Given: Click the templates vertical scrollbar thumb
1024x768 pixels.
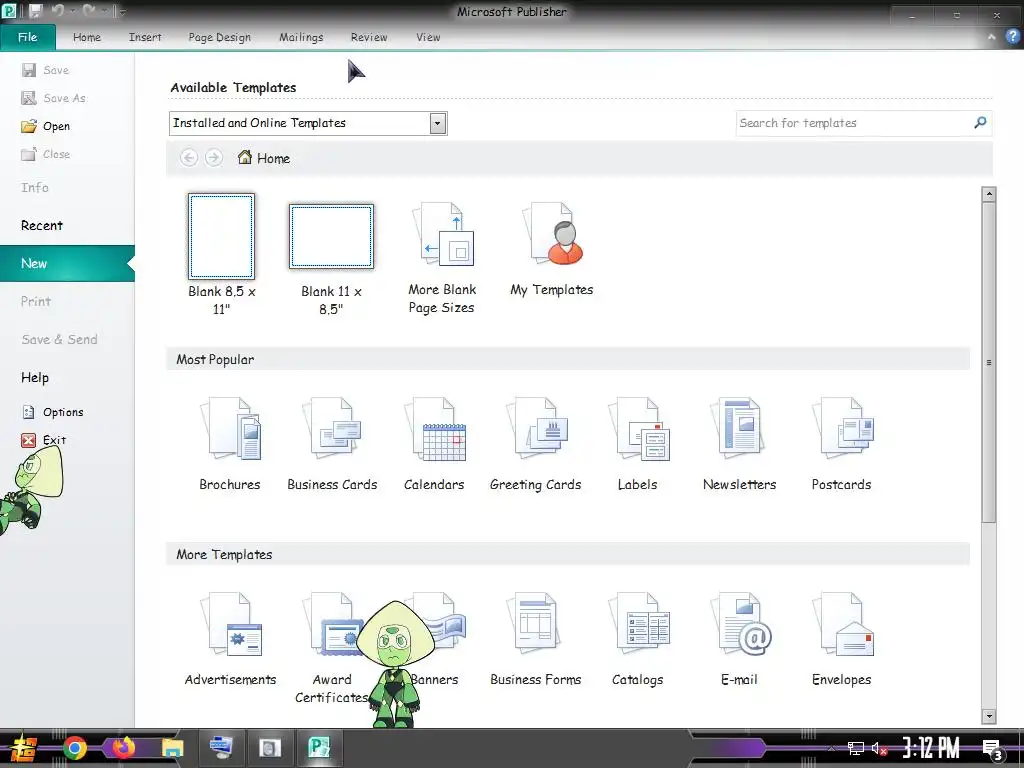Looking at the screenshot, I should [989, 362].
